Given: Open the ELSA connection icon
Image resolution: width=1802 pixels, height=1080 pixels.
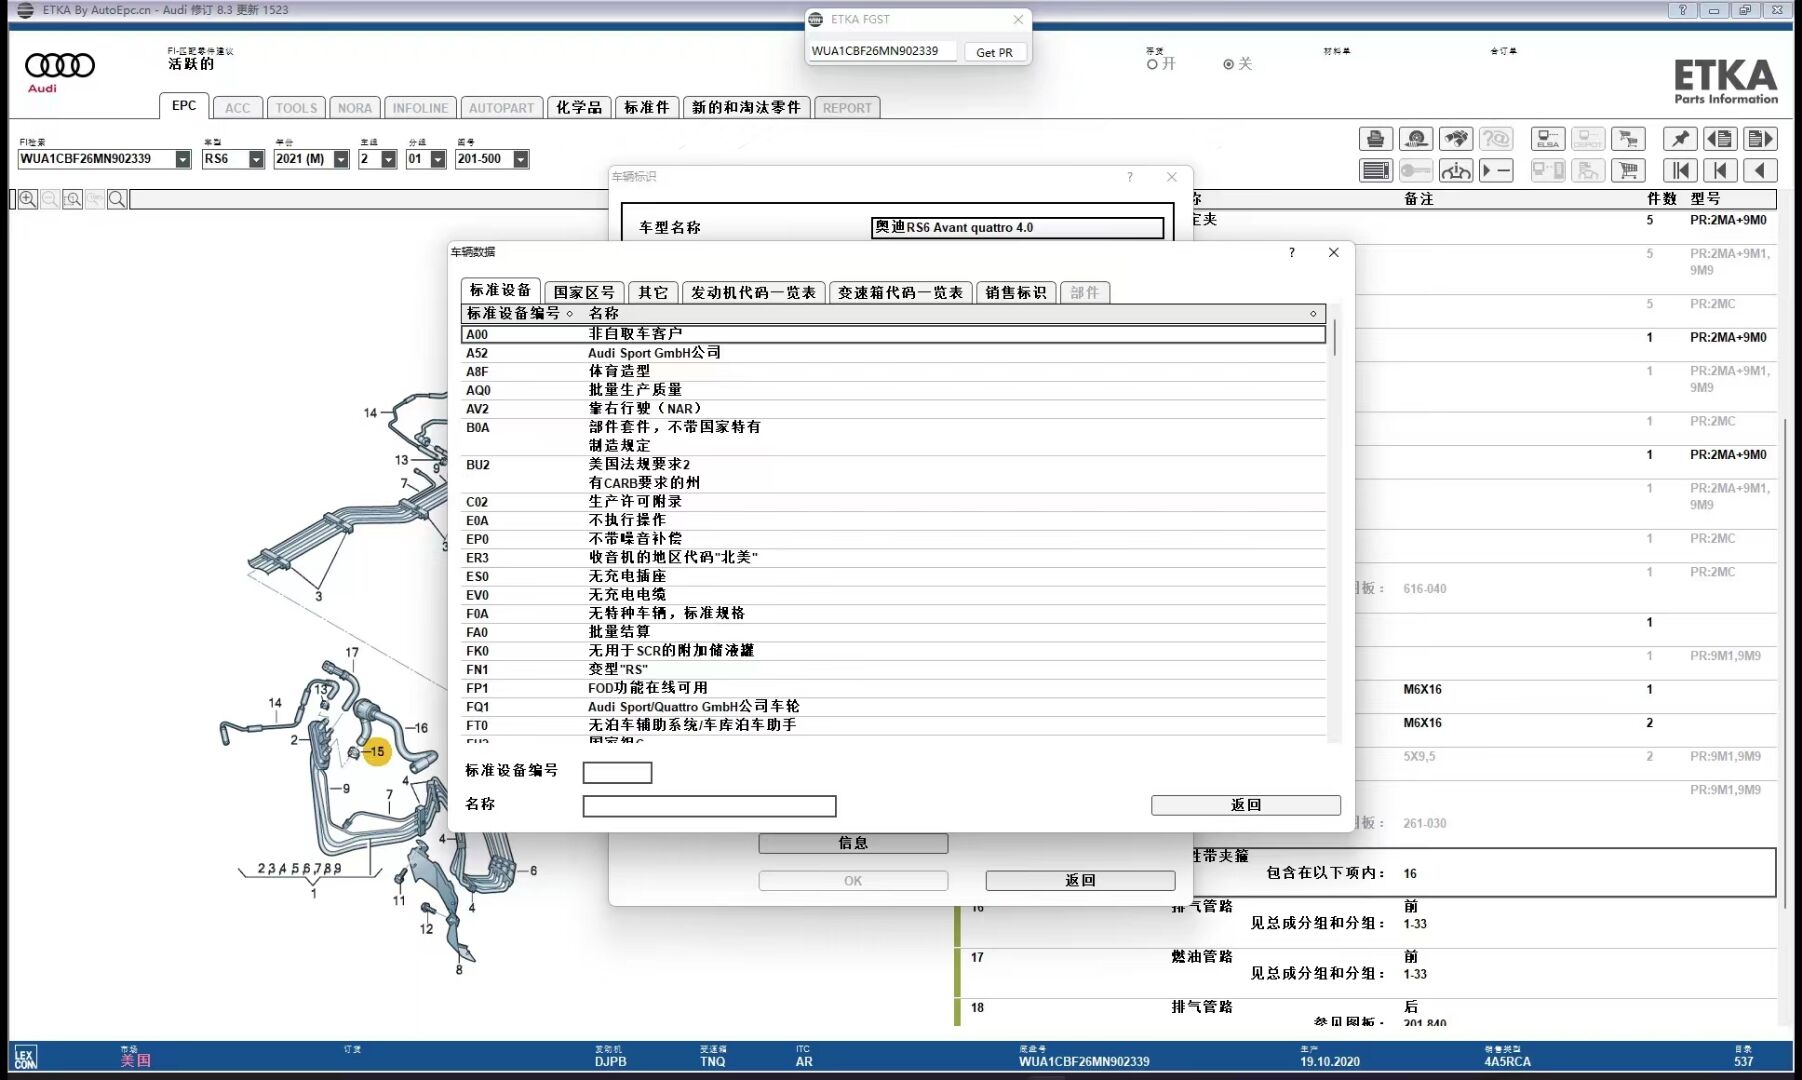Looking at the screenshot, I should tap(1548, 139).
